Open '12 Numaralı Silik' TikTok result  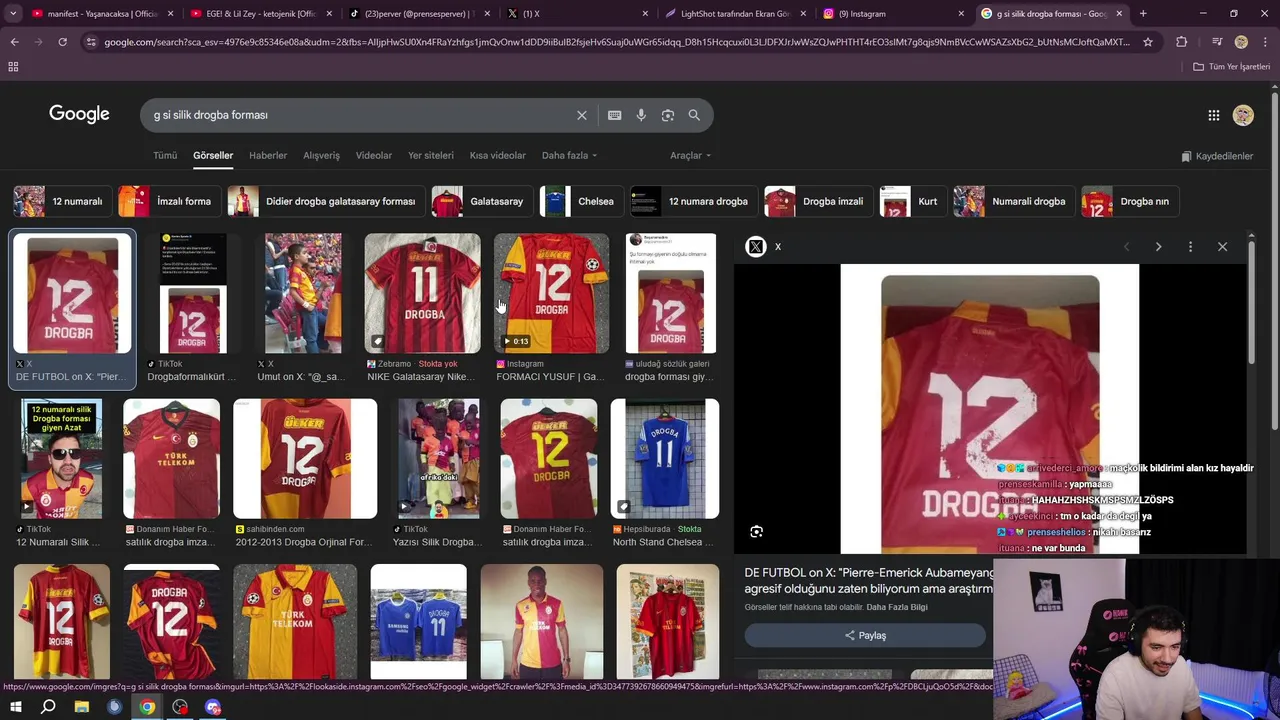[x=61, y=473]
